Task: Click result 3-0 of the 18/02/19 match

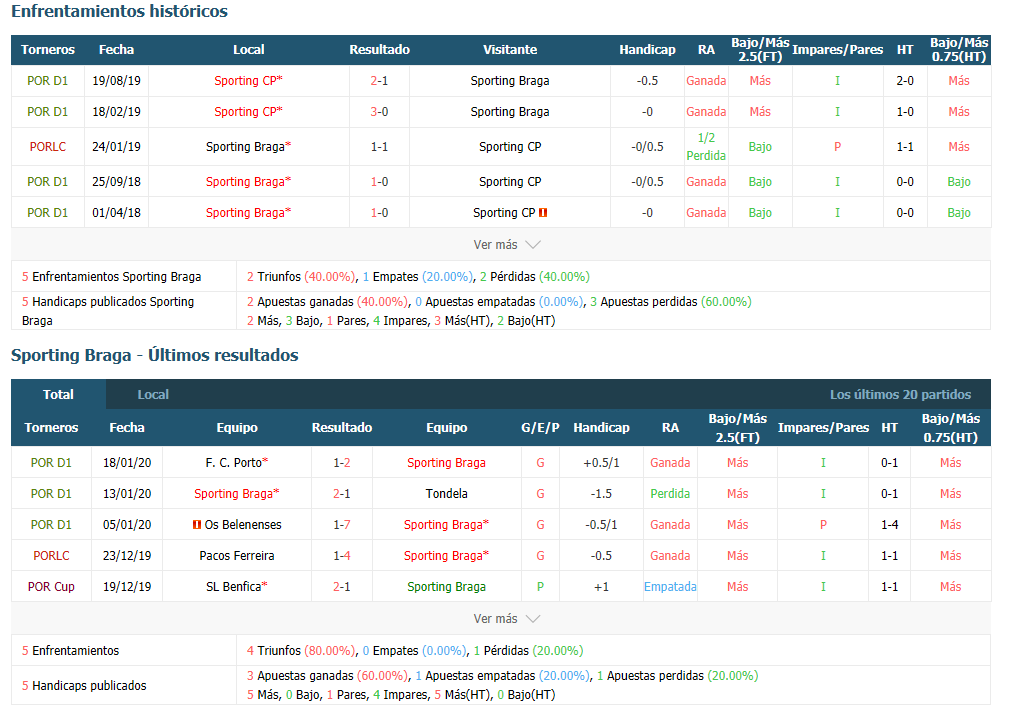Action: coord(380,112)
